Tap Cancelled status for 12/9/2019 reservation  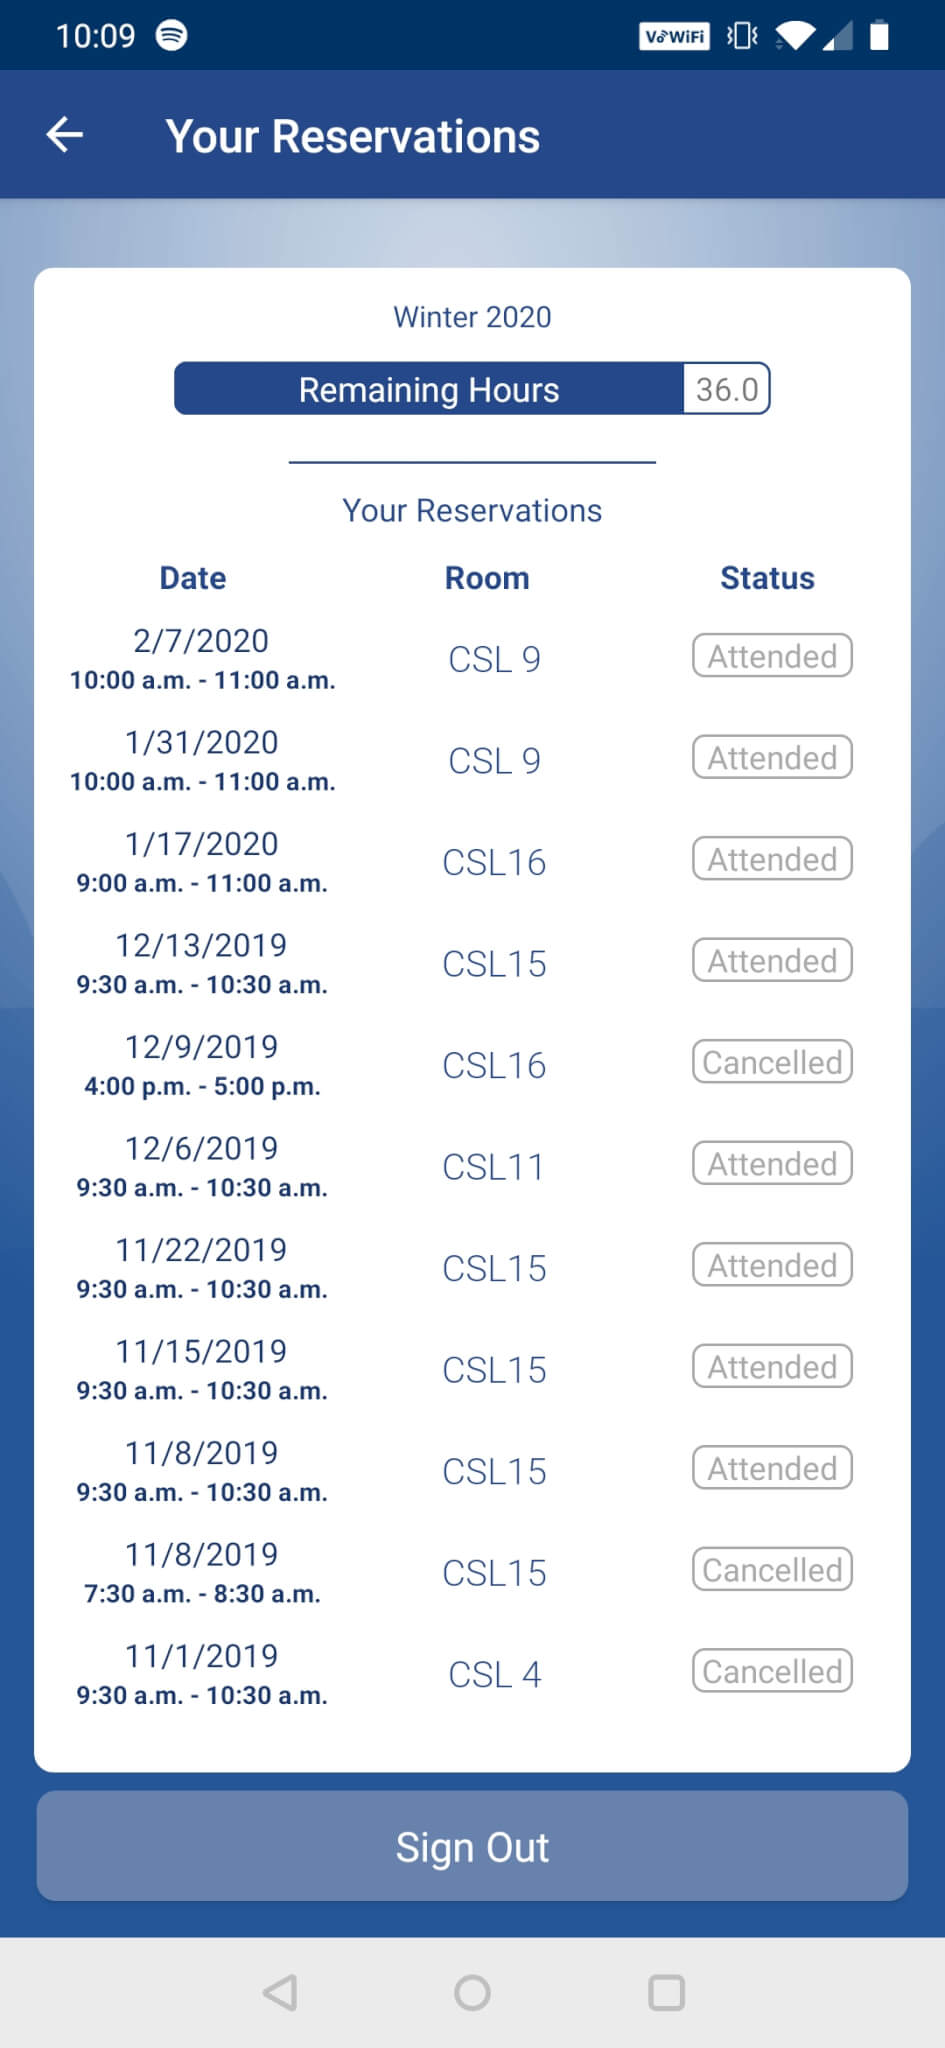(772, 1062)
